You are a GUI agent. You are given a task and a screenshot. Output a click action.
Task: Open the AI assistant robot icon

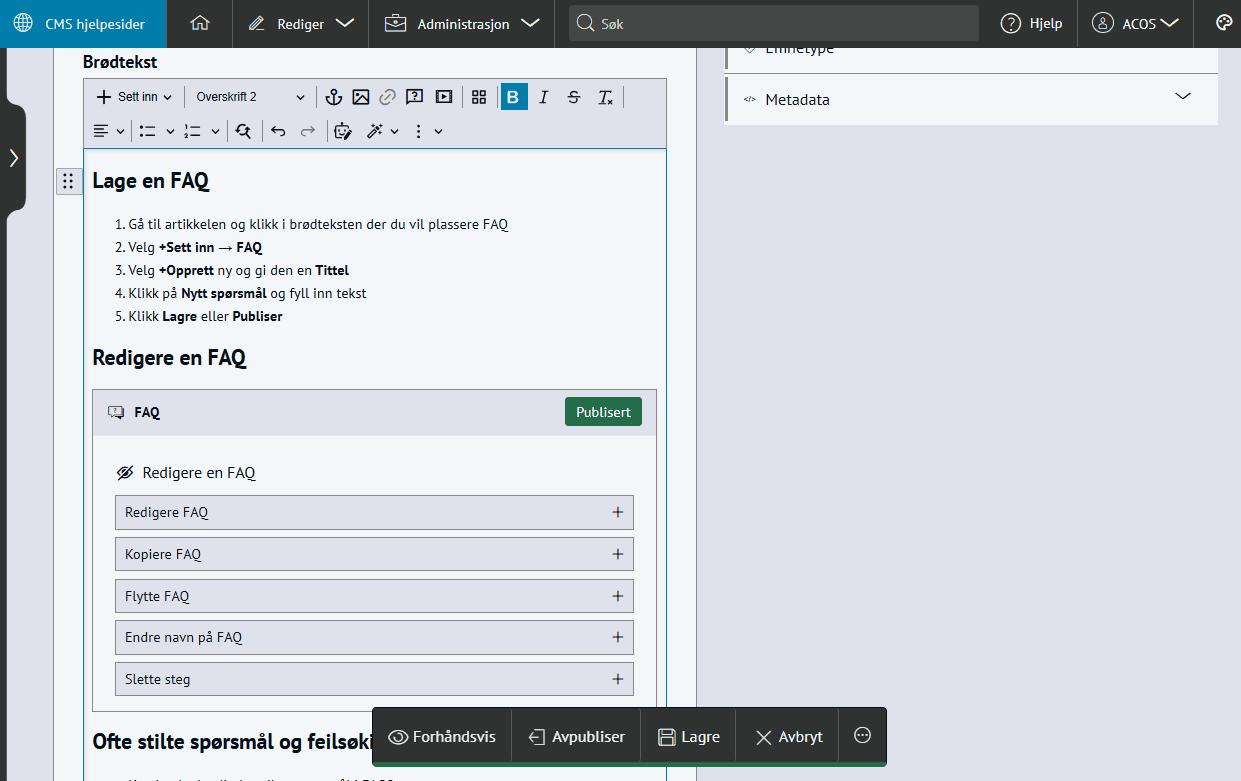click(343, 131)
